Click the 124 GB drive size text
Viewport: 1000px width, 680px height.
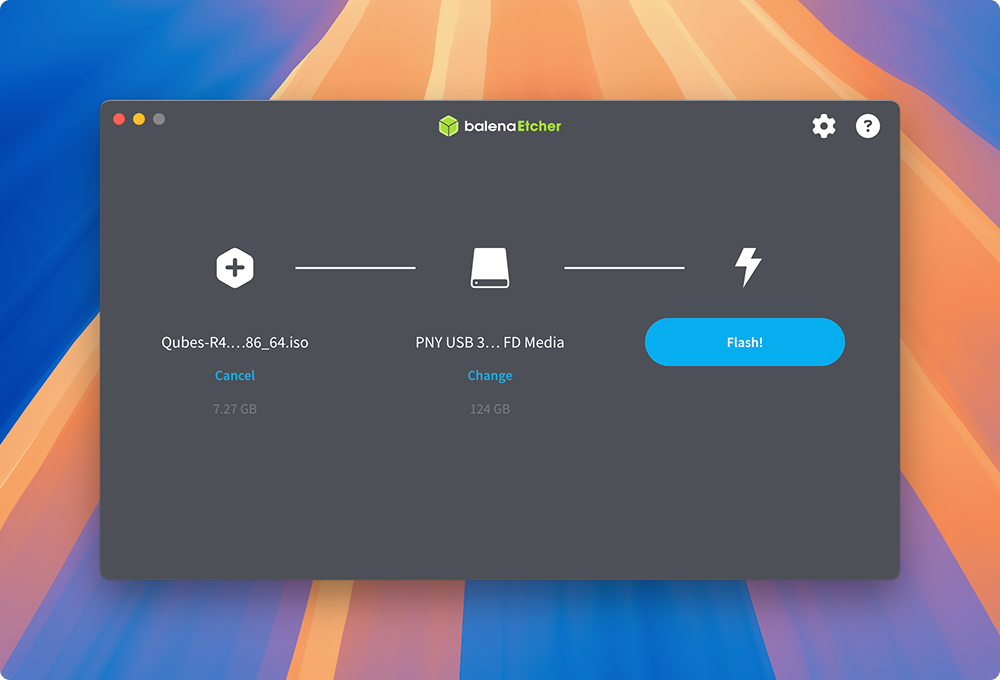490,409
